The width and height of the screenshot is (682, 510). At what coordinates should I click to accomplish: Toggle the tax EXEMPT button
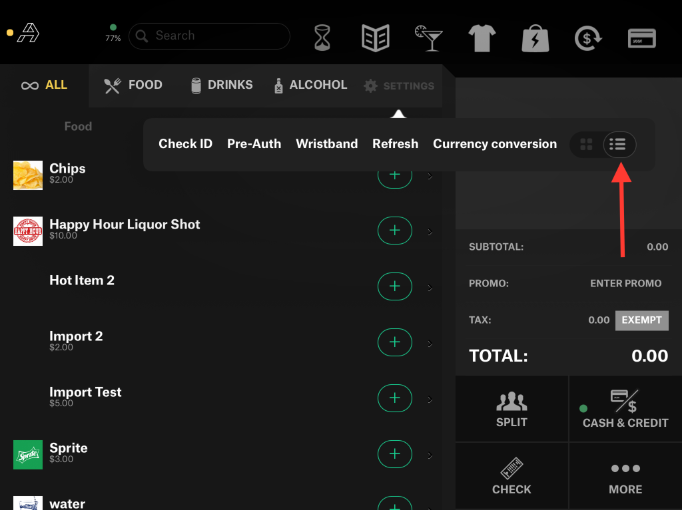641,321
